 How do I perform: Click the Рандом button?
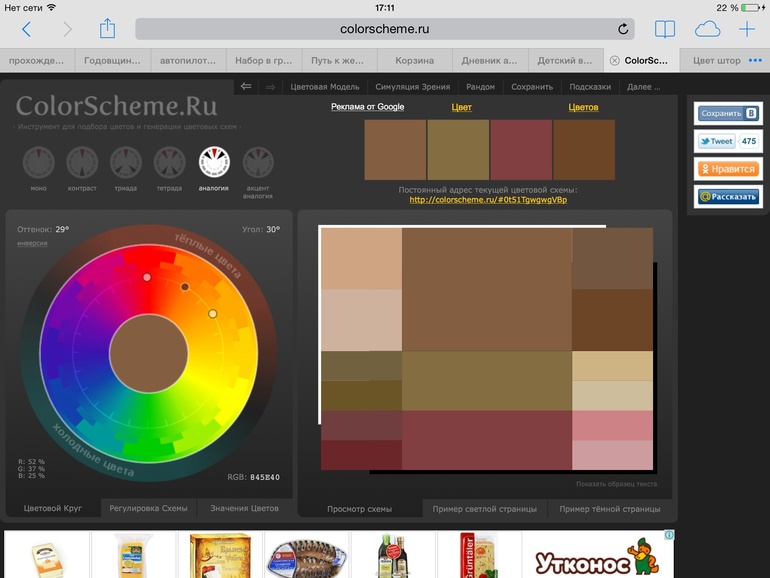click(480, 87)
